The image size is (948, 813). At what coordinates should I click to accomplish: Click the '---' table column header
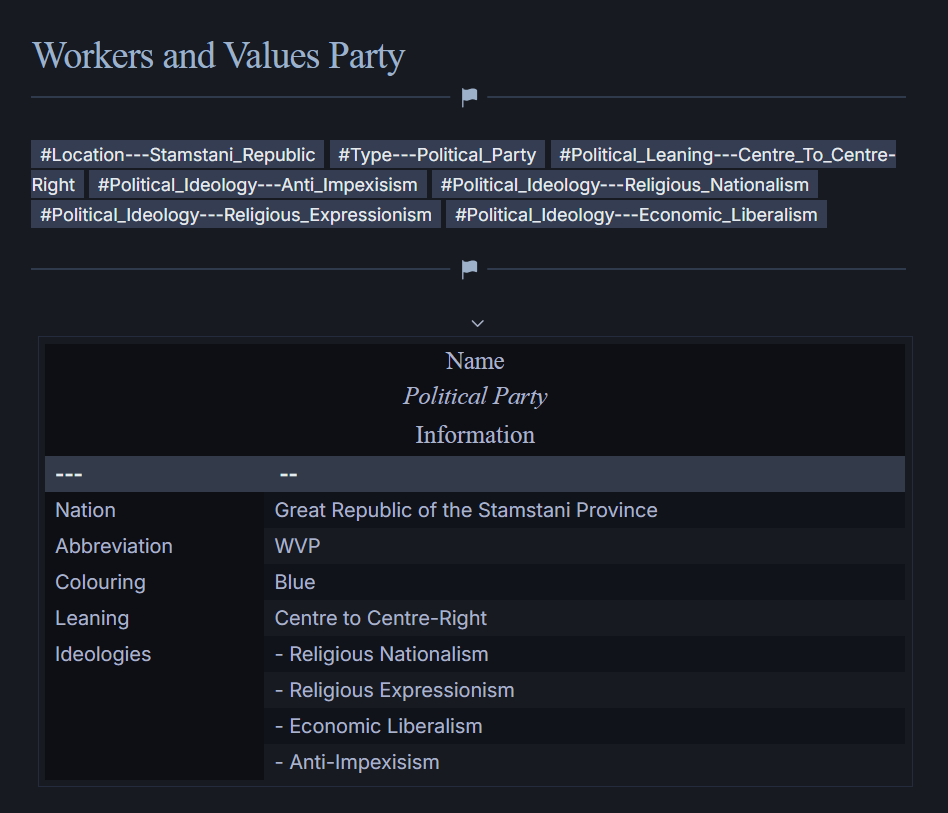click(69, 474)
